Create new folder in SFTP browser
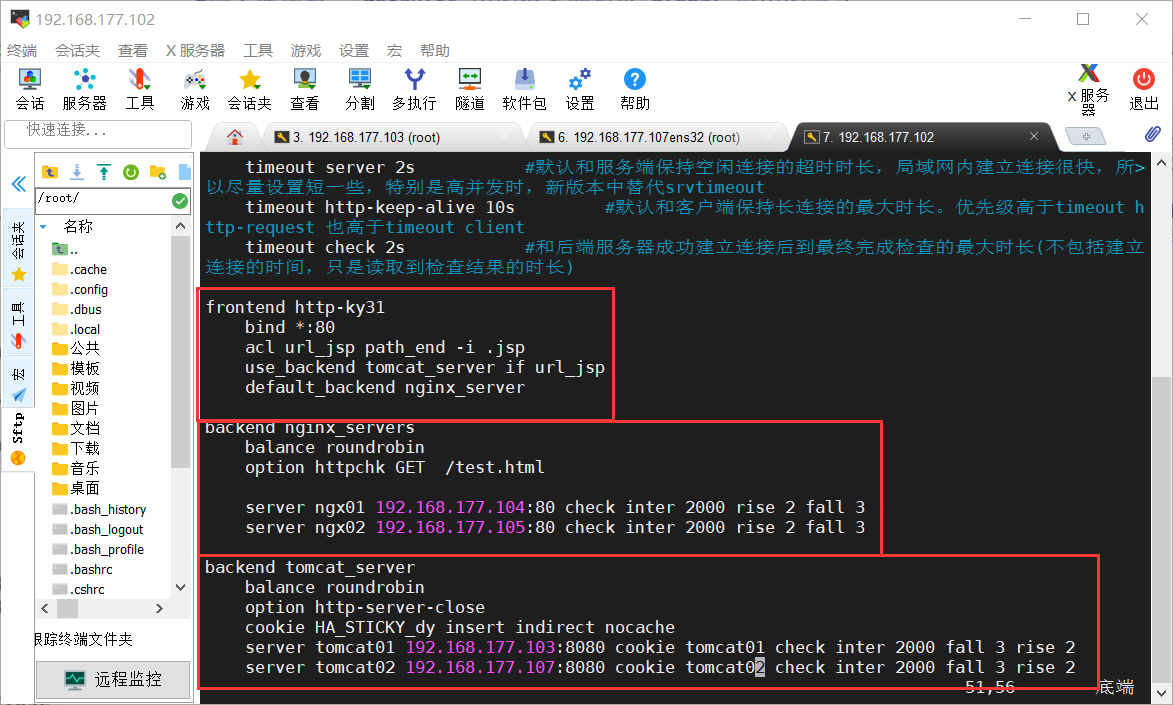The height and width of the screenshot is (705, 1173). [158, 172]
